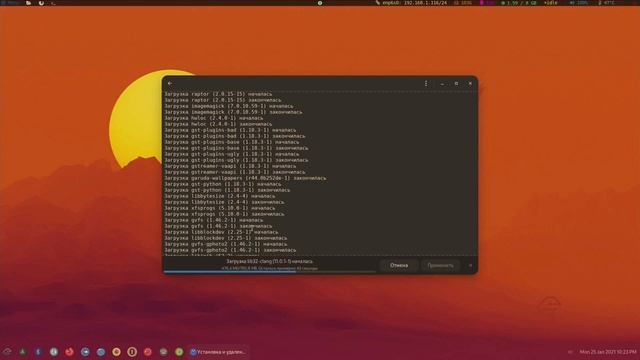Click the log line 'raptor (2.0.15-15) закончилась'
This screenshot has width=640, height=360.
(x=222, y=100)
